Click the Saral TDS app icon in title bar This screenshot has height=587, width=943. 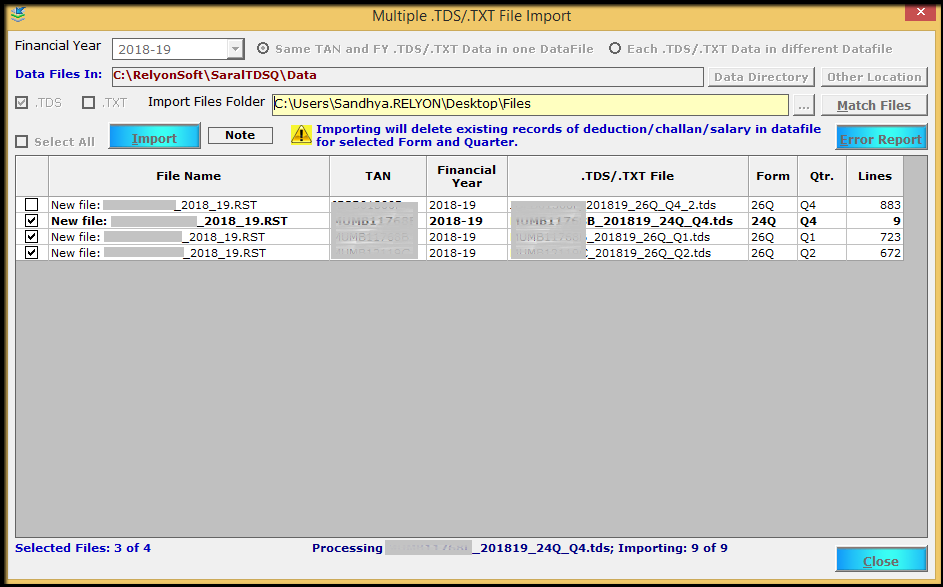tap(18, 14)
